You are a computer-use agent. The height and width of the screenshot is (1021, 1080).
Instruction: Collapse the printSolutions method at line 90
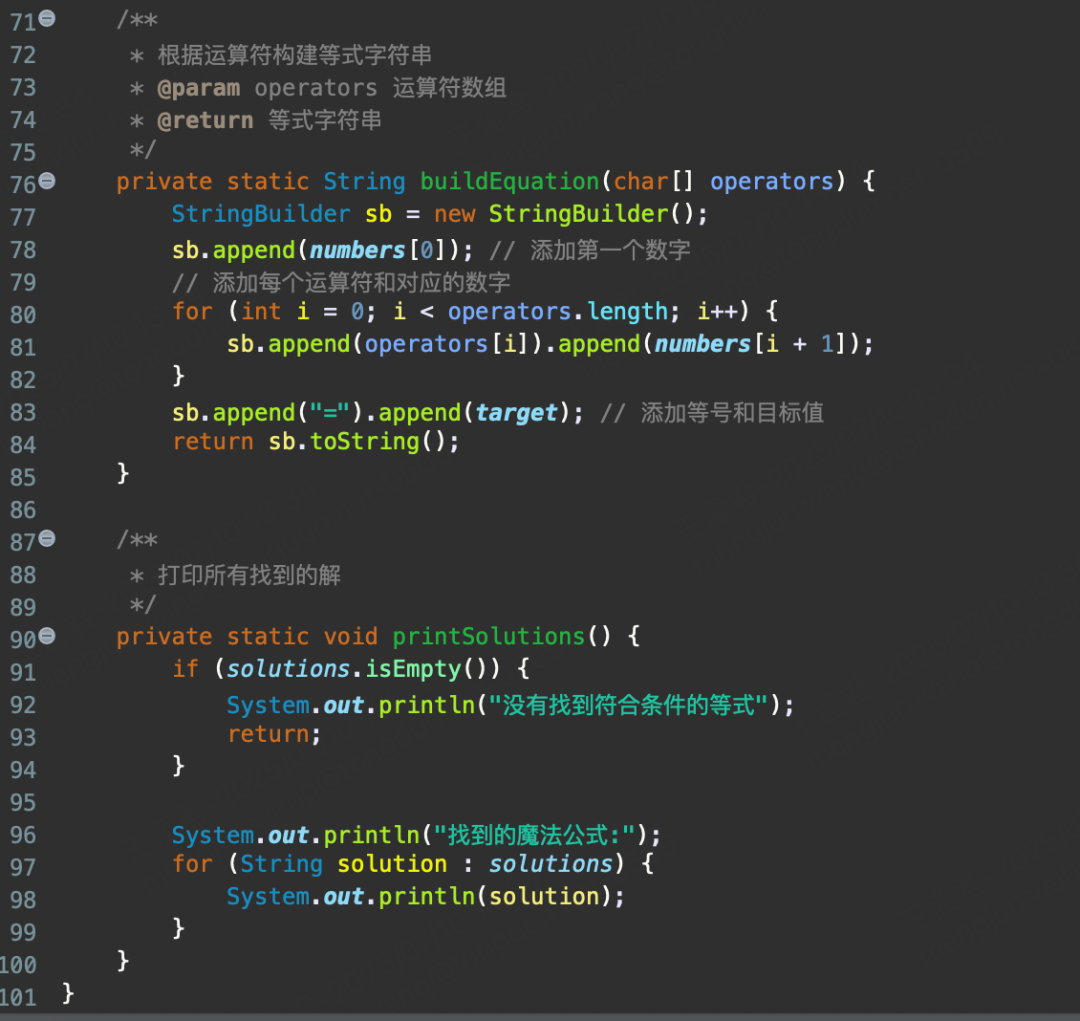47,636
